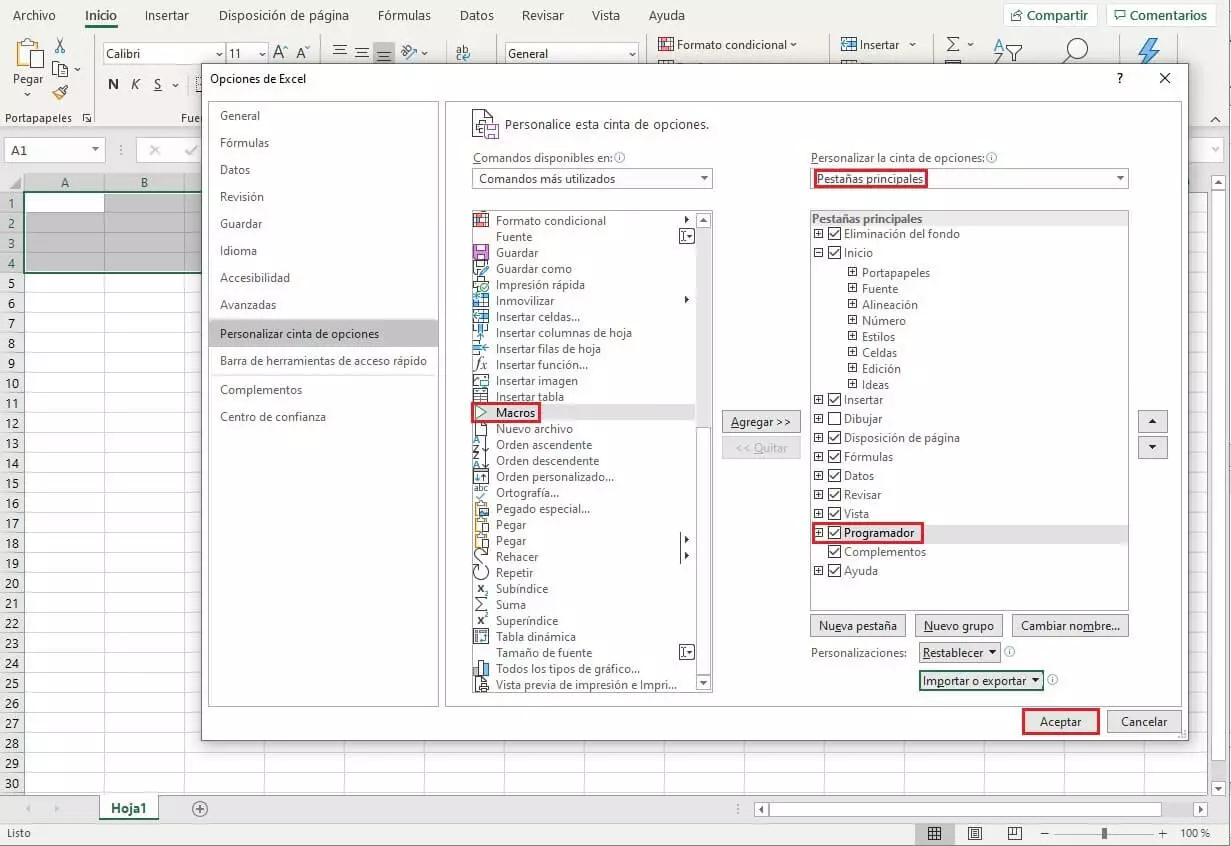
Task: Click the Aceptar button
Action: coord(1059,721)
